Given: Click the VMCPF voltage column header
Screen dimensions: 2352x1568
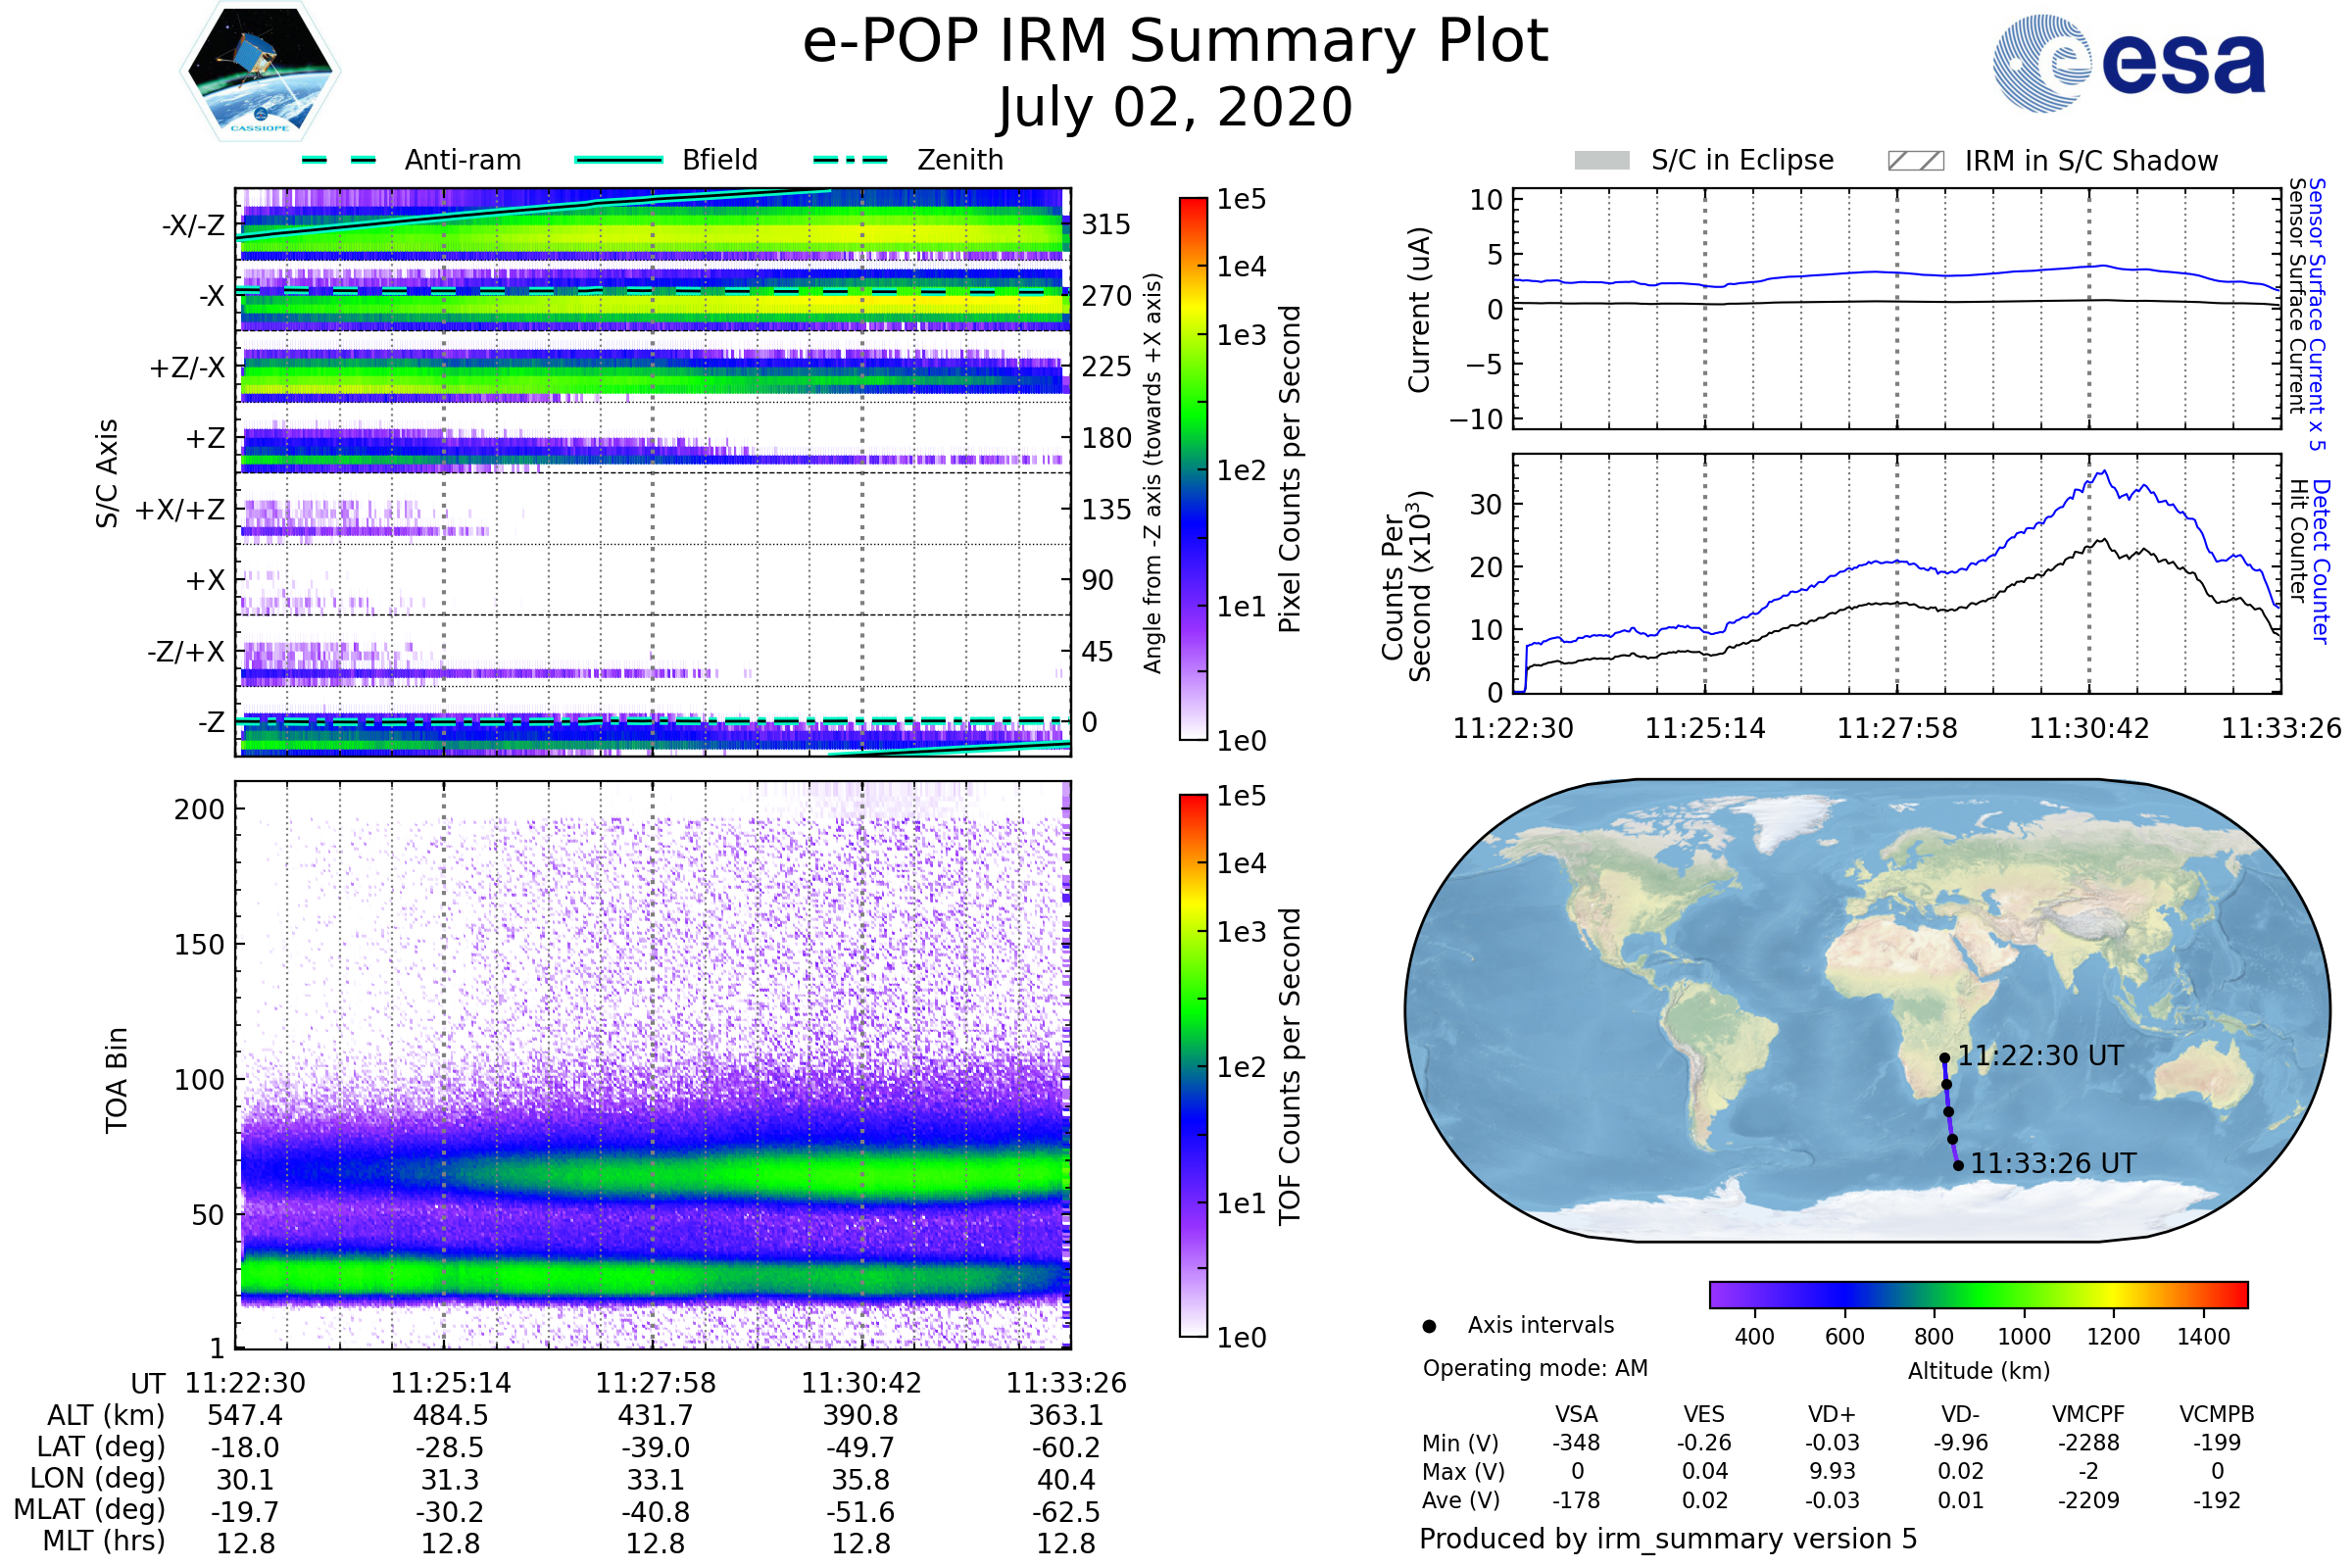Looking at the screenshot, I should pyautogui.click(x=2088, y=1414).
